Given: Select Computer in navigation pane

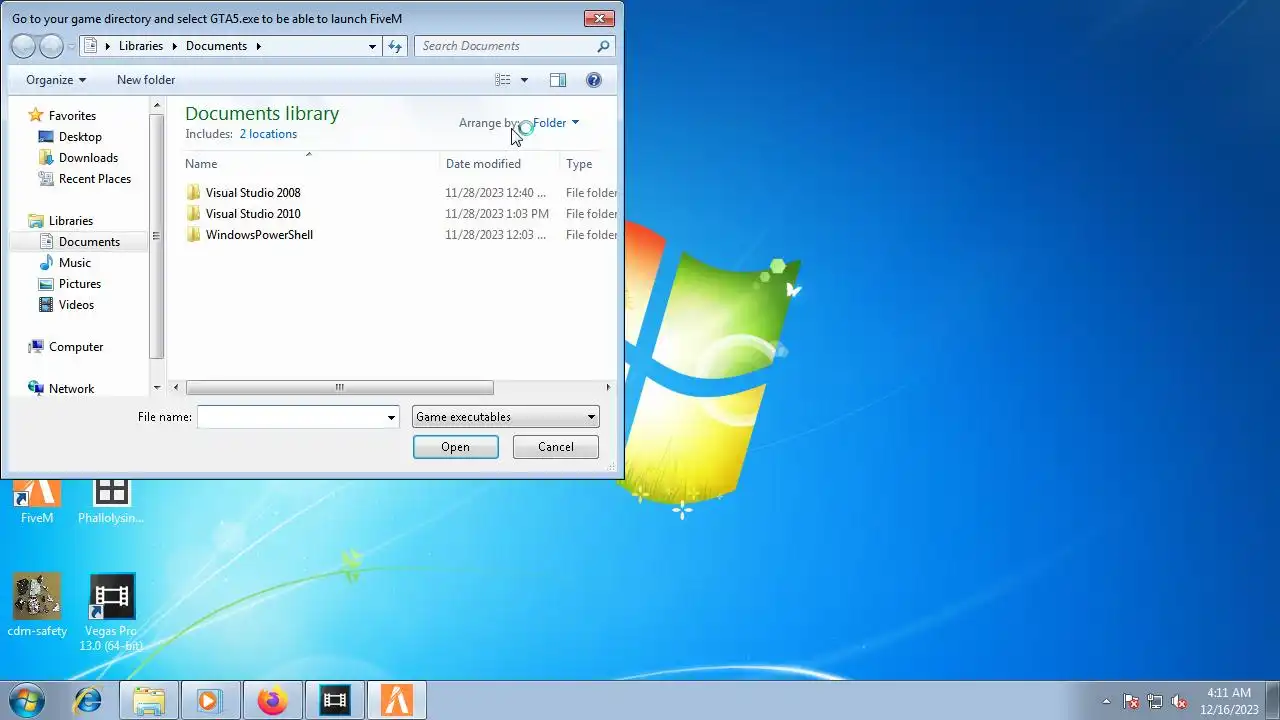Looking at the screenshot, I should 76,347.
